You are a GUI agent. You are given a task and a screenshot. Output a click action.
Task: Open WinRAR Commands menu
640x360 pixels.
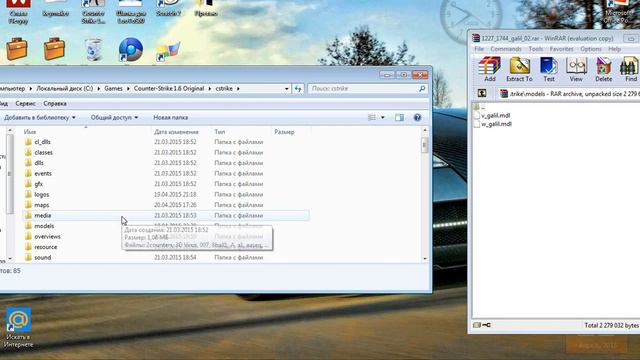click(x=506, y=49)
